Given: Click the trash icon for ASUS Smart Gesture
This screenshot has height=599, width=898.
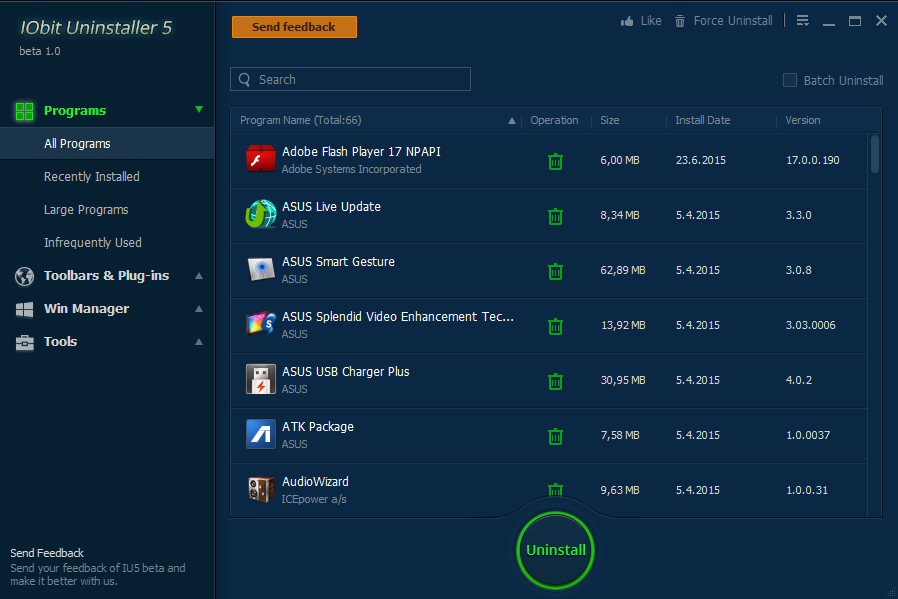Looking at the screenshot, I should pos(555,271).
